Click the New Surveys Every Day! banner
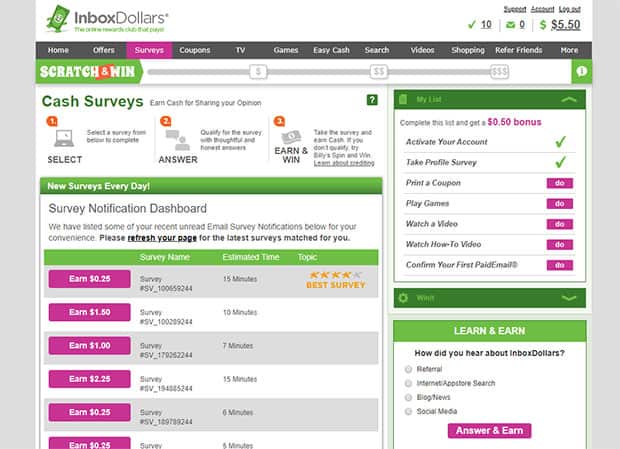 pos(211,186)
